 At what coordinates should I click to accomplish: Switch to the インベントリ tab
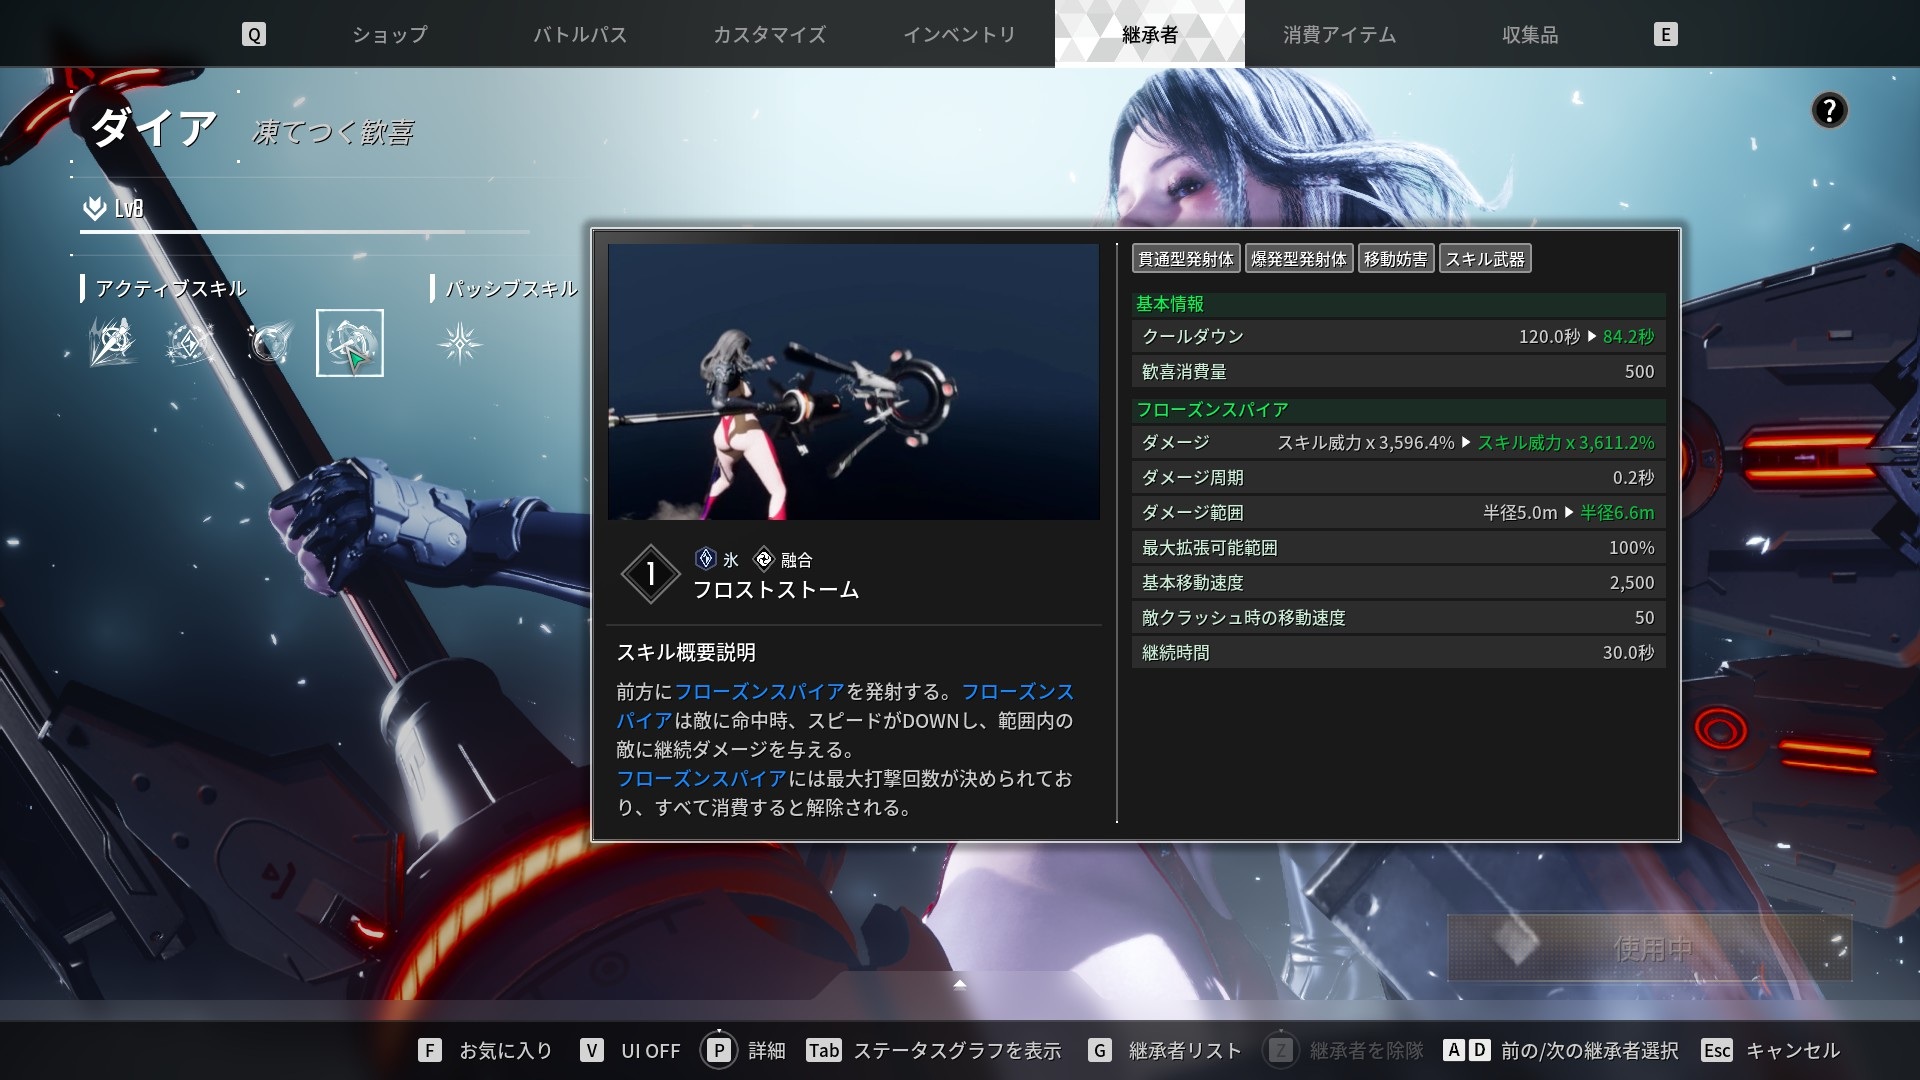tap(959, 35)
